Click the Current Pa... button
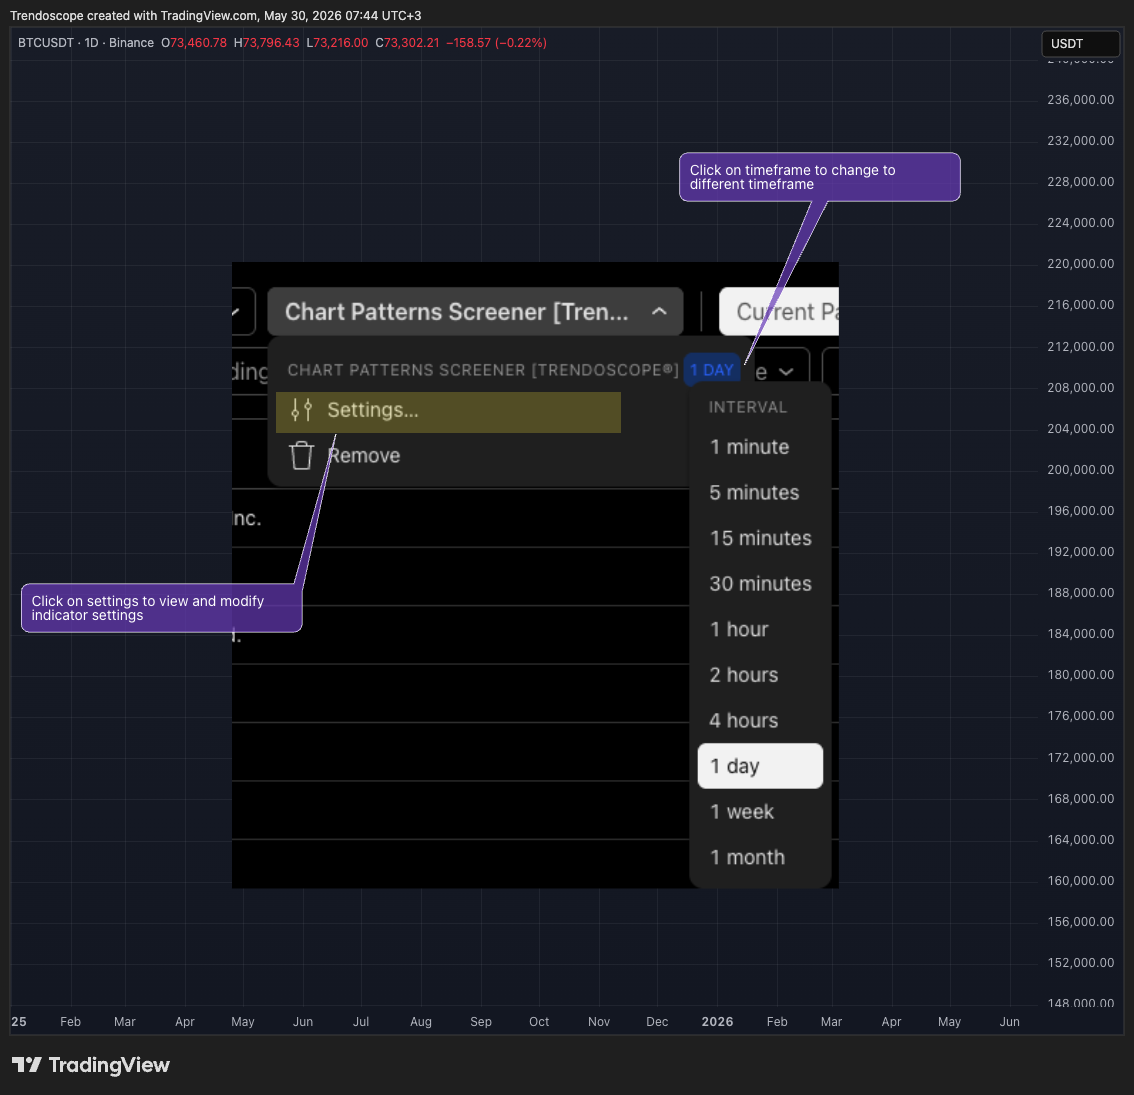 pyautogui.click(x=779, y=312)
